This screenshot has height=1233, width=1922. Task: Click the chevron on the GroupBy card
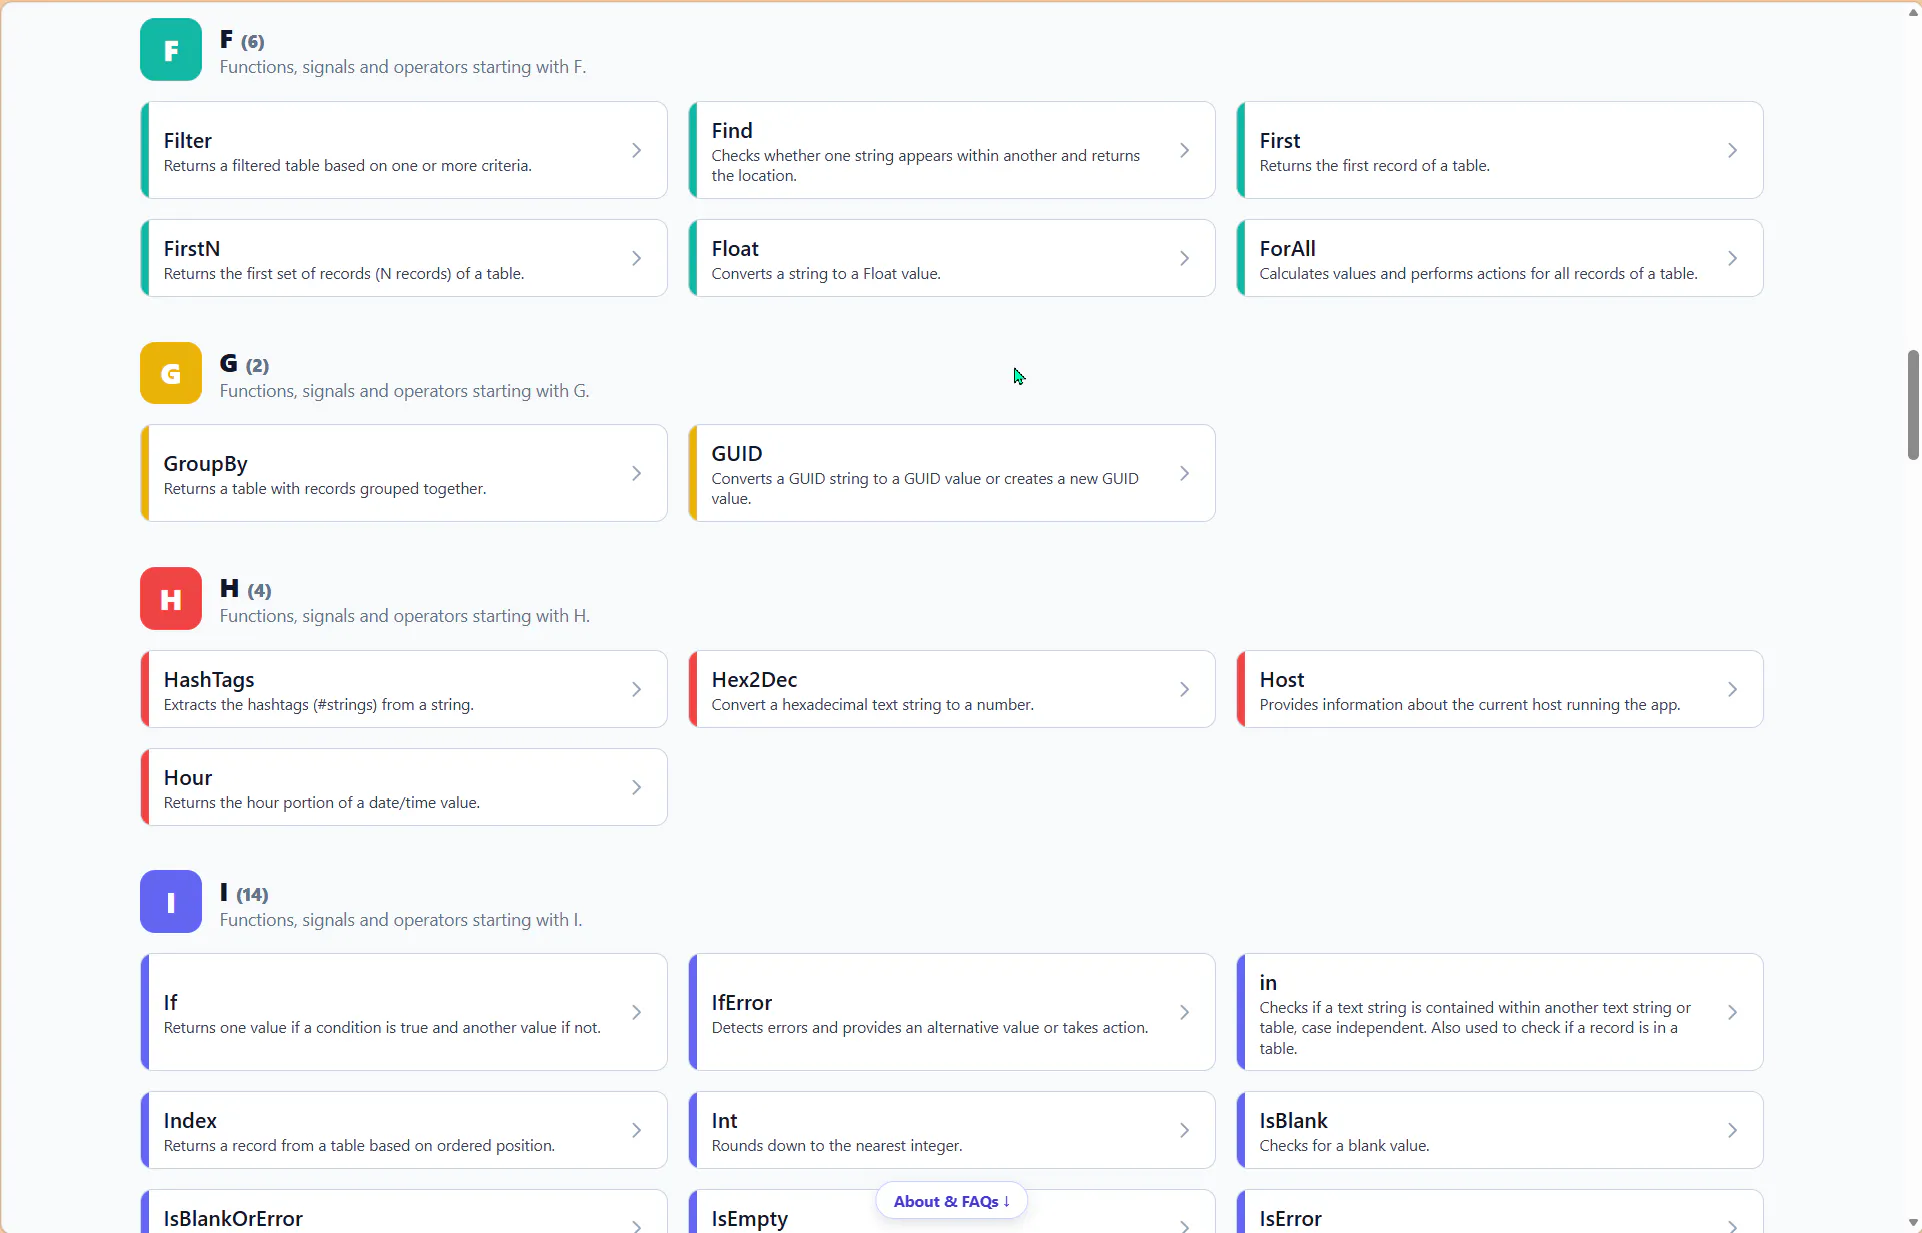pyautogui.click(x=637, y=473)
